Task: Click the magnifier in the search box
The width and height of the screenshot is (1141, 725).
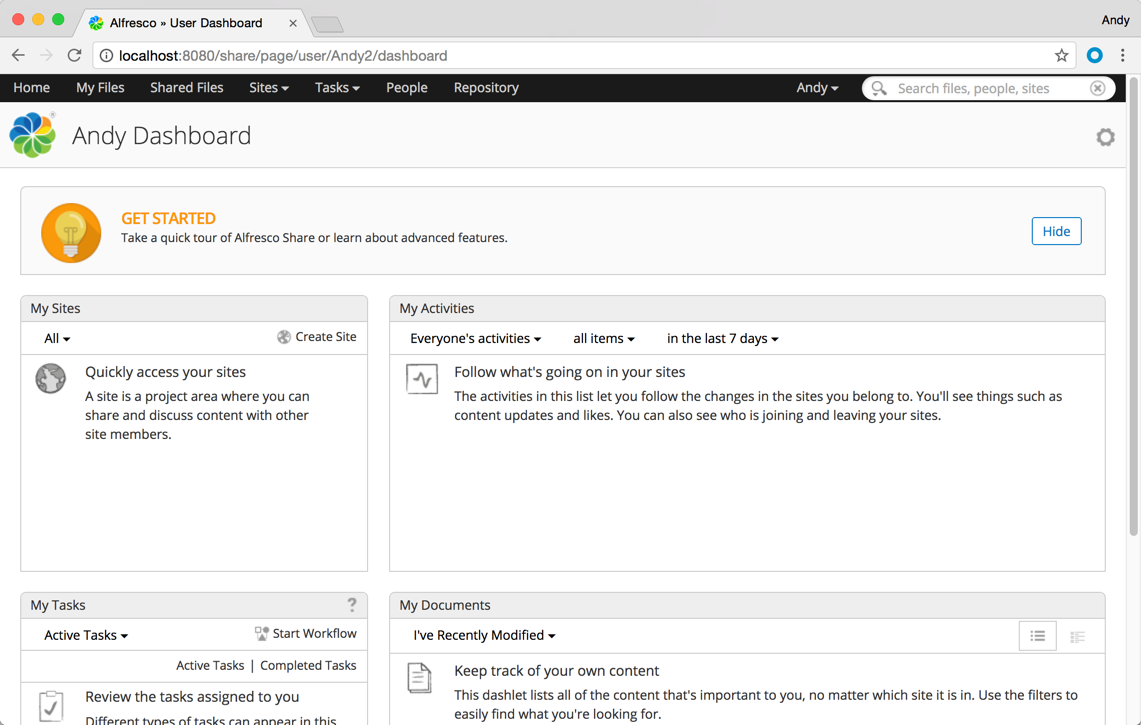Action: tap(878, 88)
